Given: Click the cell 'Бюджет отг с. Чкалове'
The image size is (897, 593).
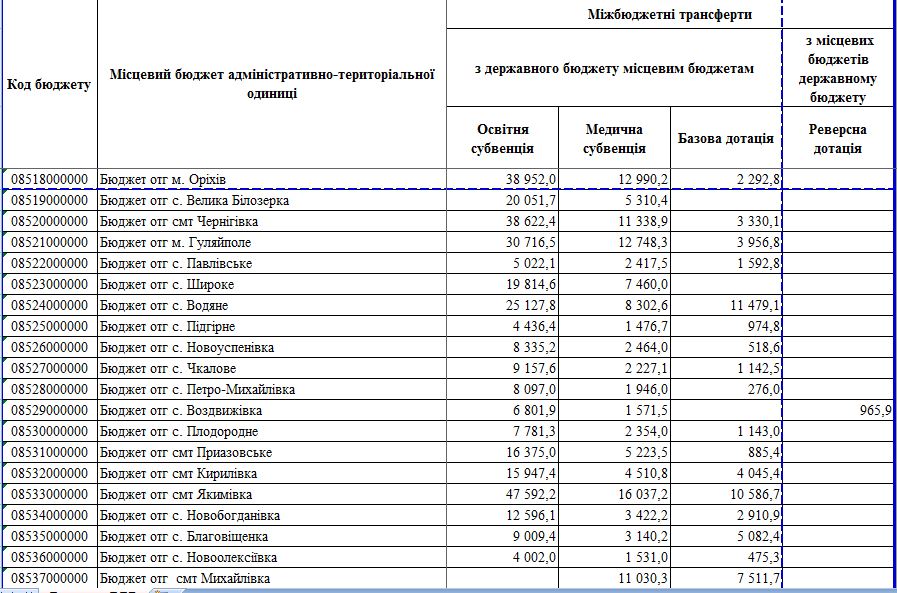Looking at the screenshot, I should pos(272,368).
